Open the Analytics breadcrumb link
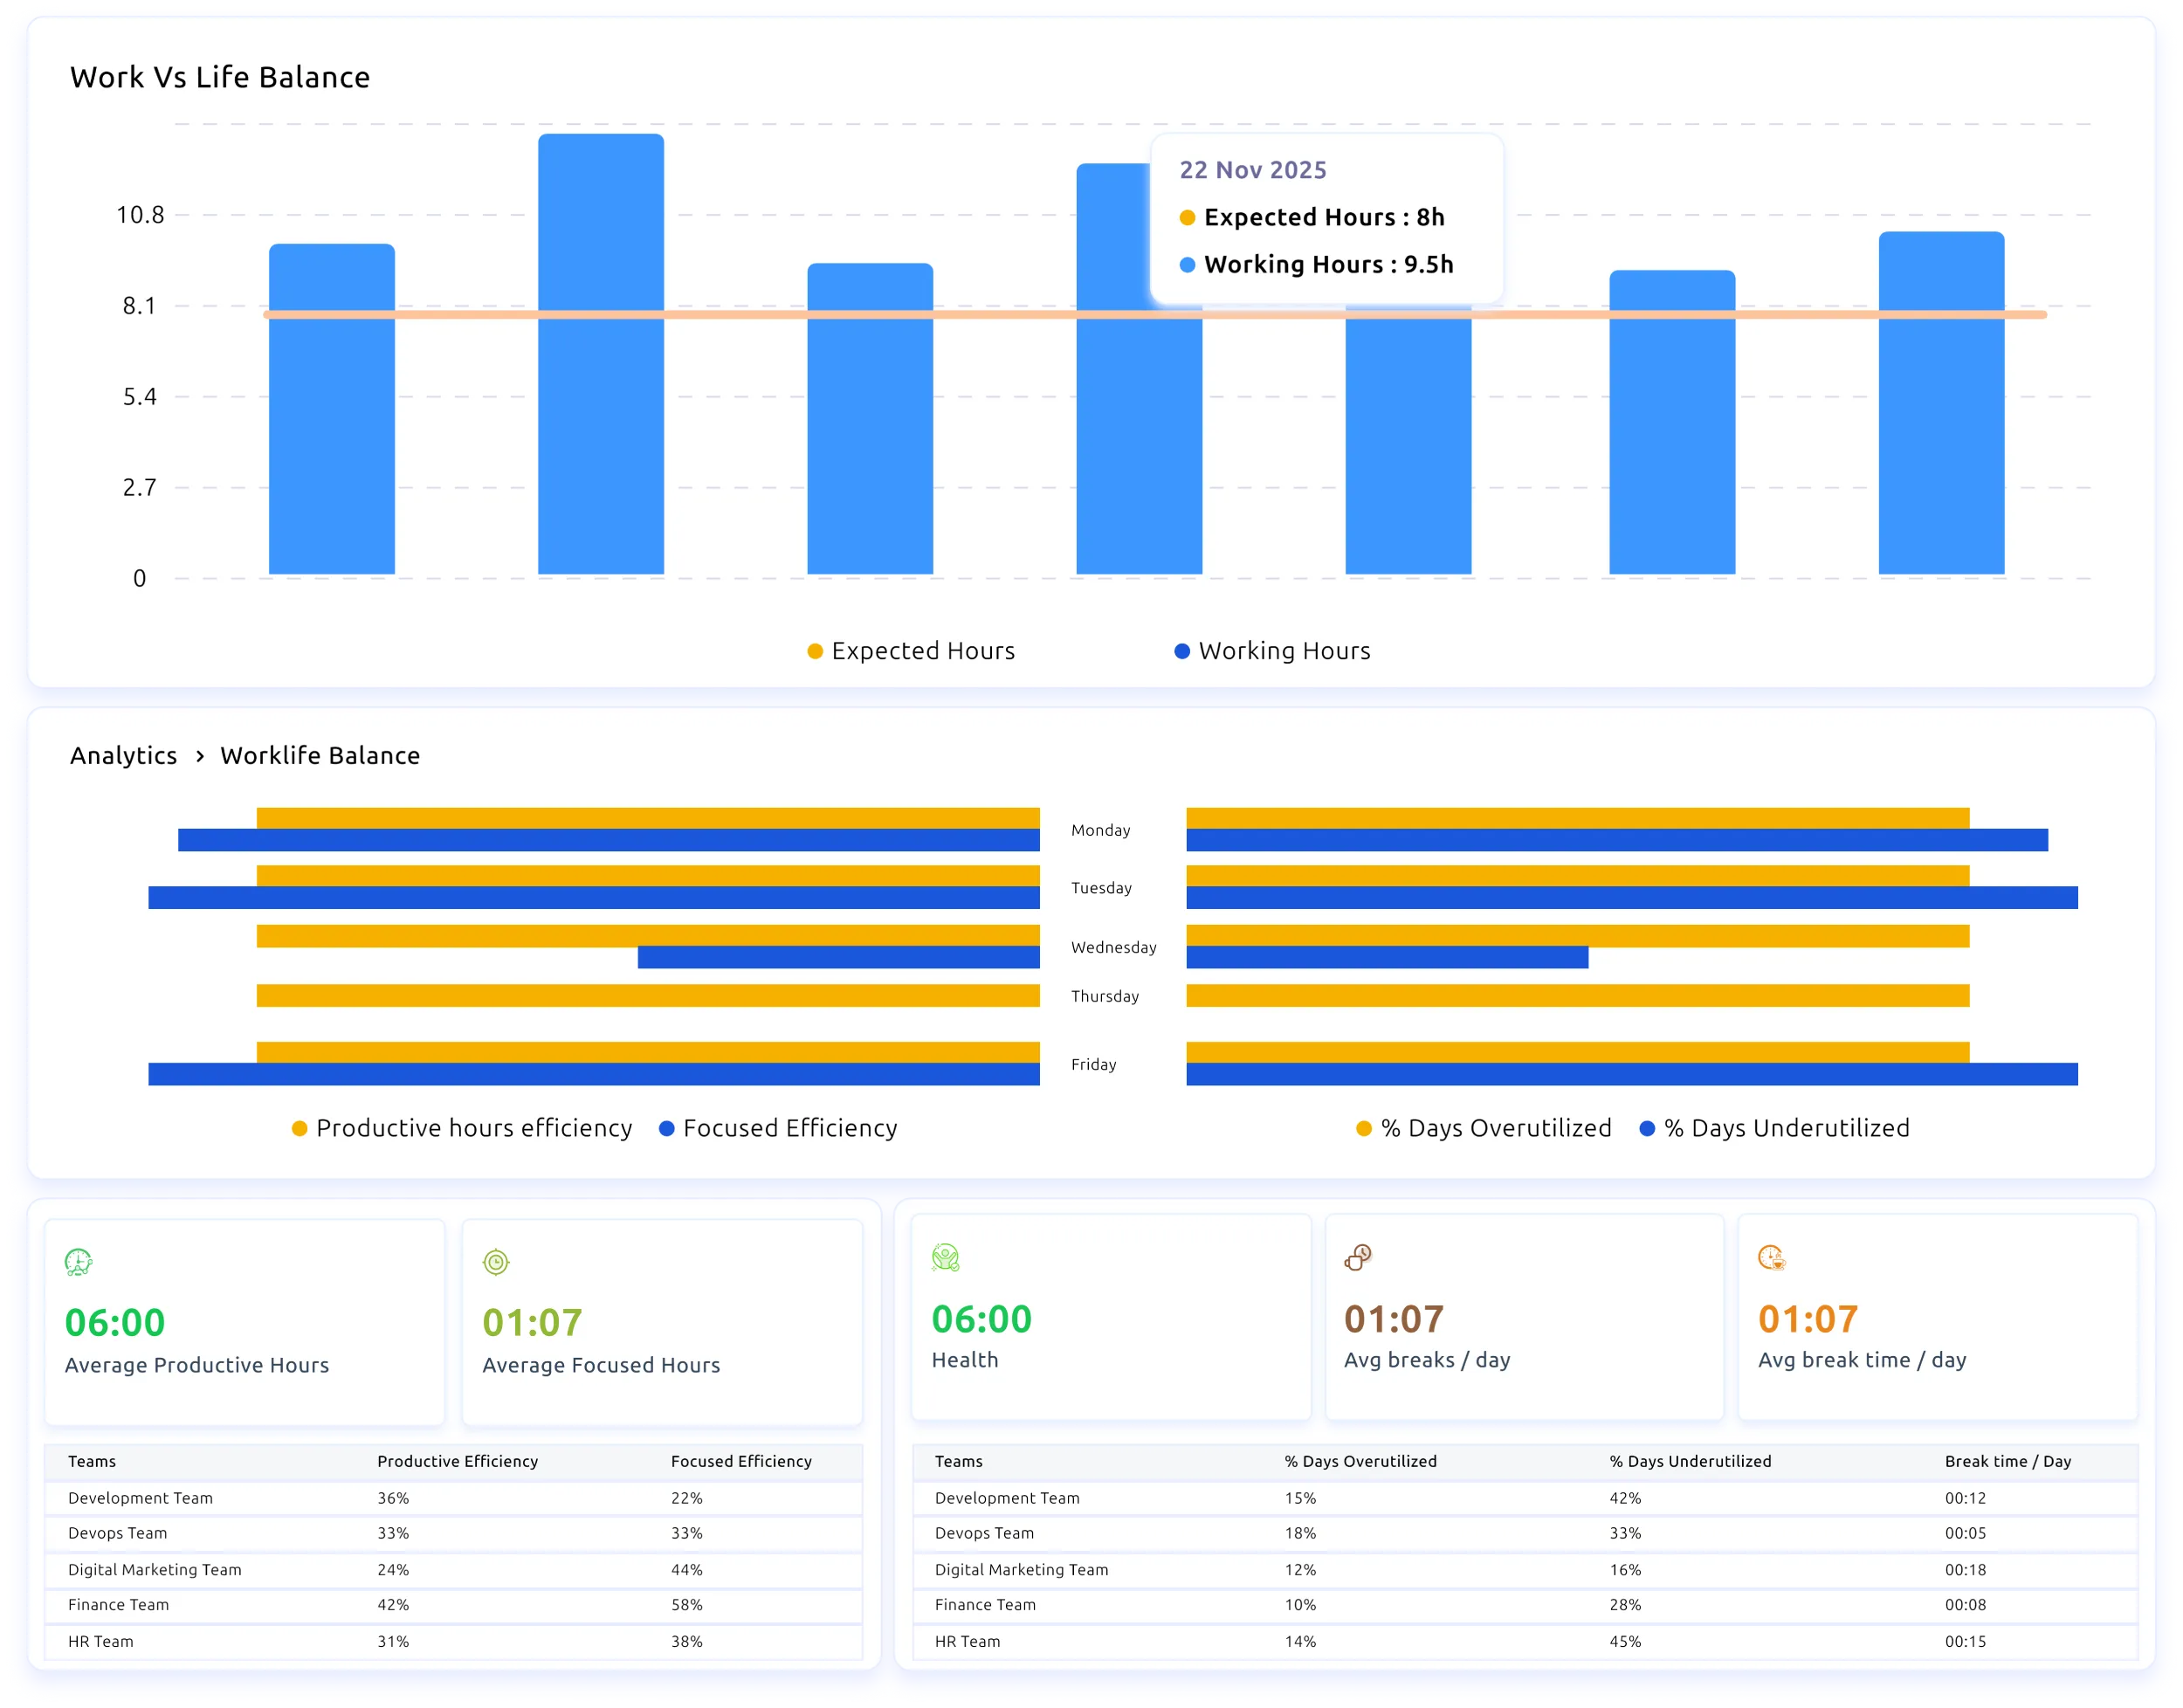Image resolution: width=2183 pixels, height=1708 pixels. [123, 756]
